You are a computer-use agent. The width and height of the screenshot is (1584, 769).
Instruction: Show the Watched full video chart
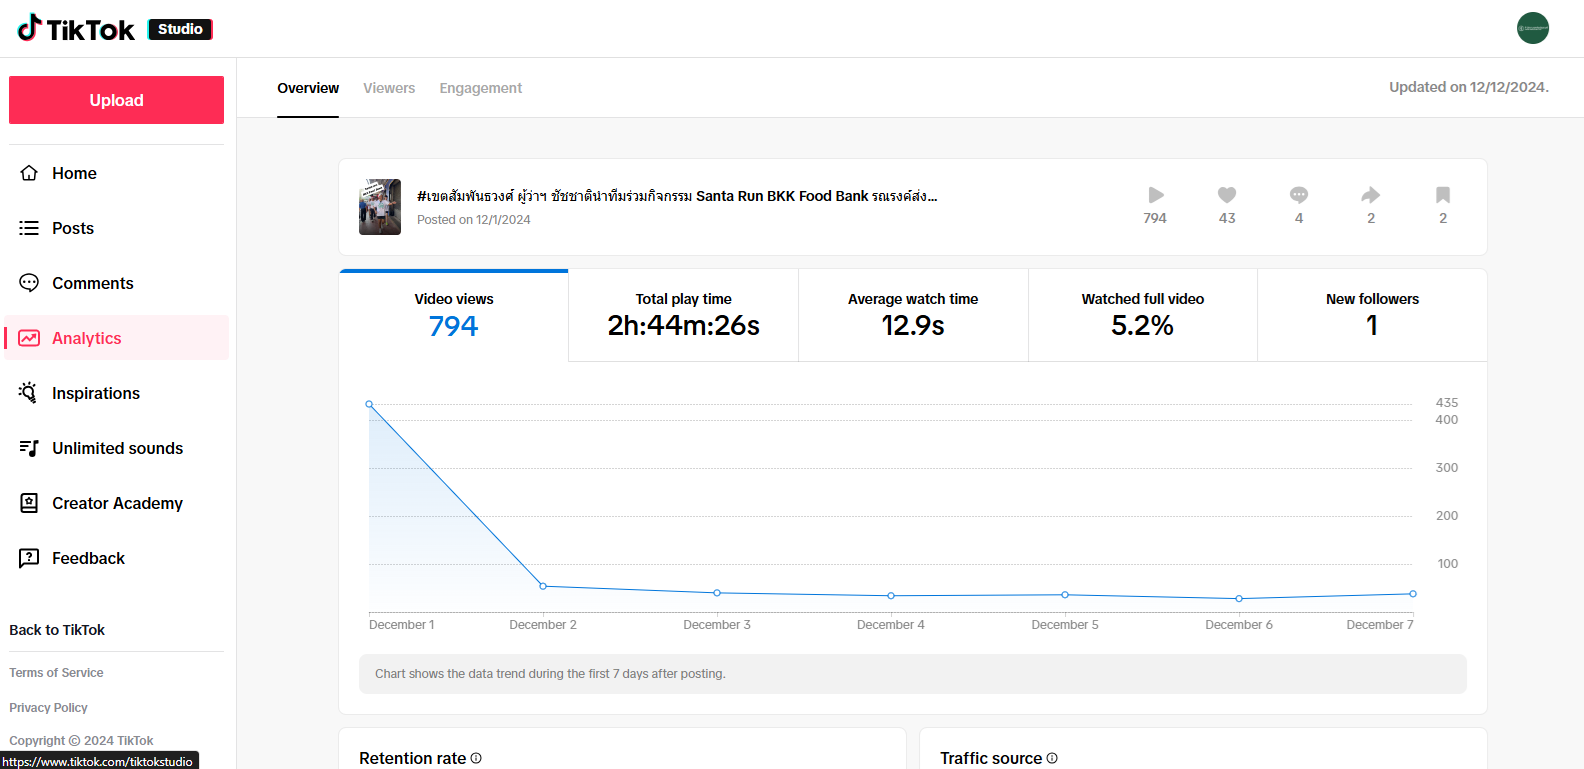pos(1142,315)
